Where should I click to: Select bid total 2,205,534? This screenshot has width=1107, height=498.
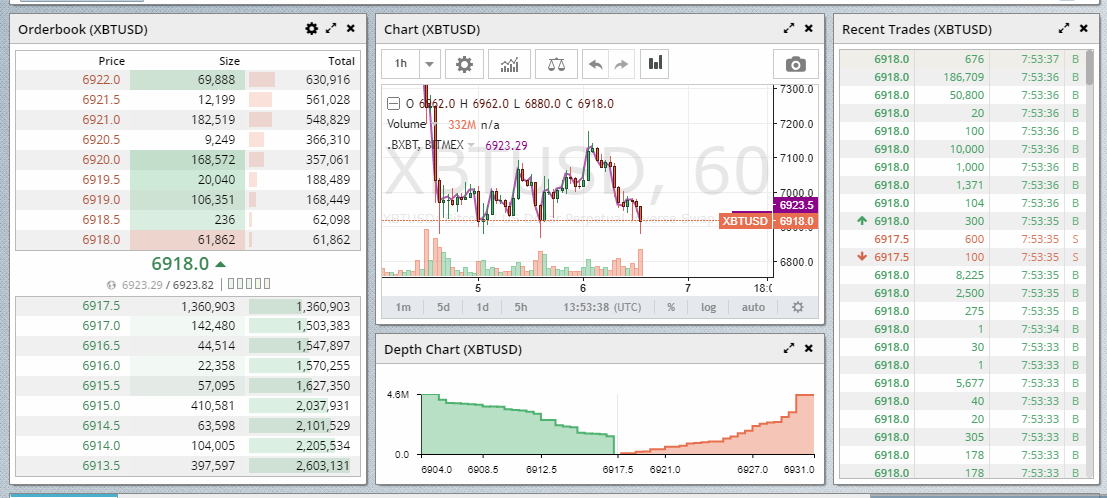[323, 446]
